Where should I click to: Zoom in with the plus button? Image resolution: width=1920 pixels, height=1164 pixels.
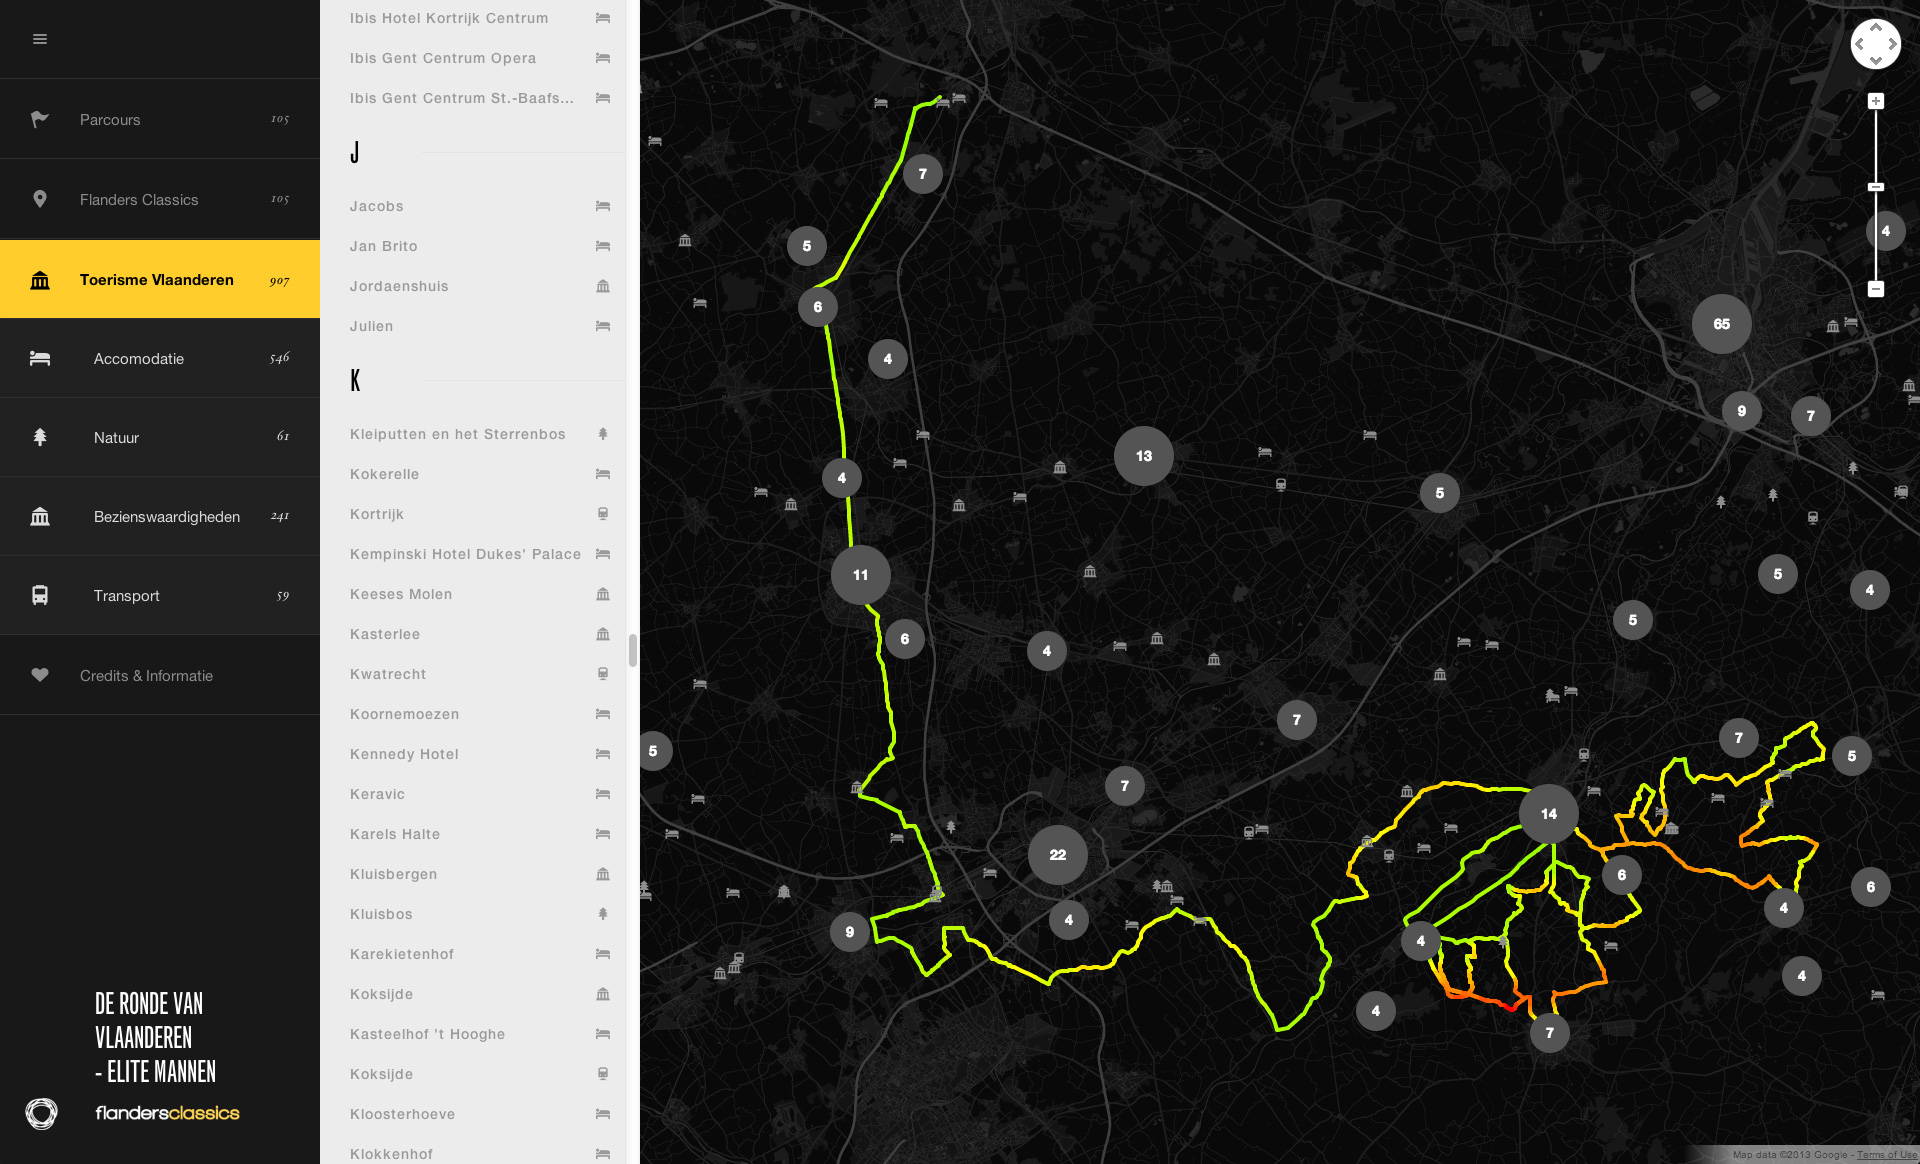coord(1876,101)
